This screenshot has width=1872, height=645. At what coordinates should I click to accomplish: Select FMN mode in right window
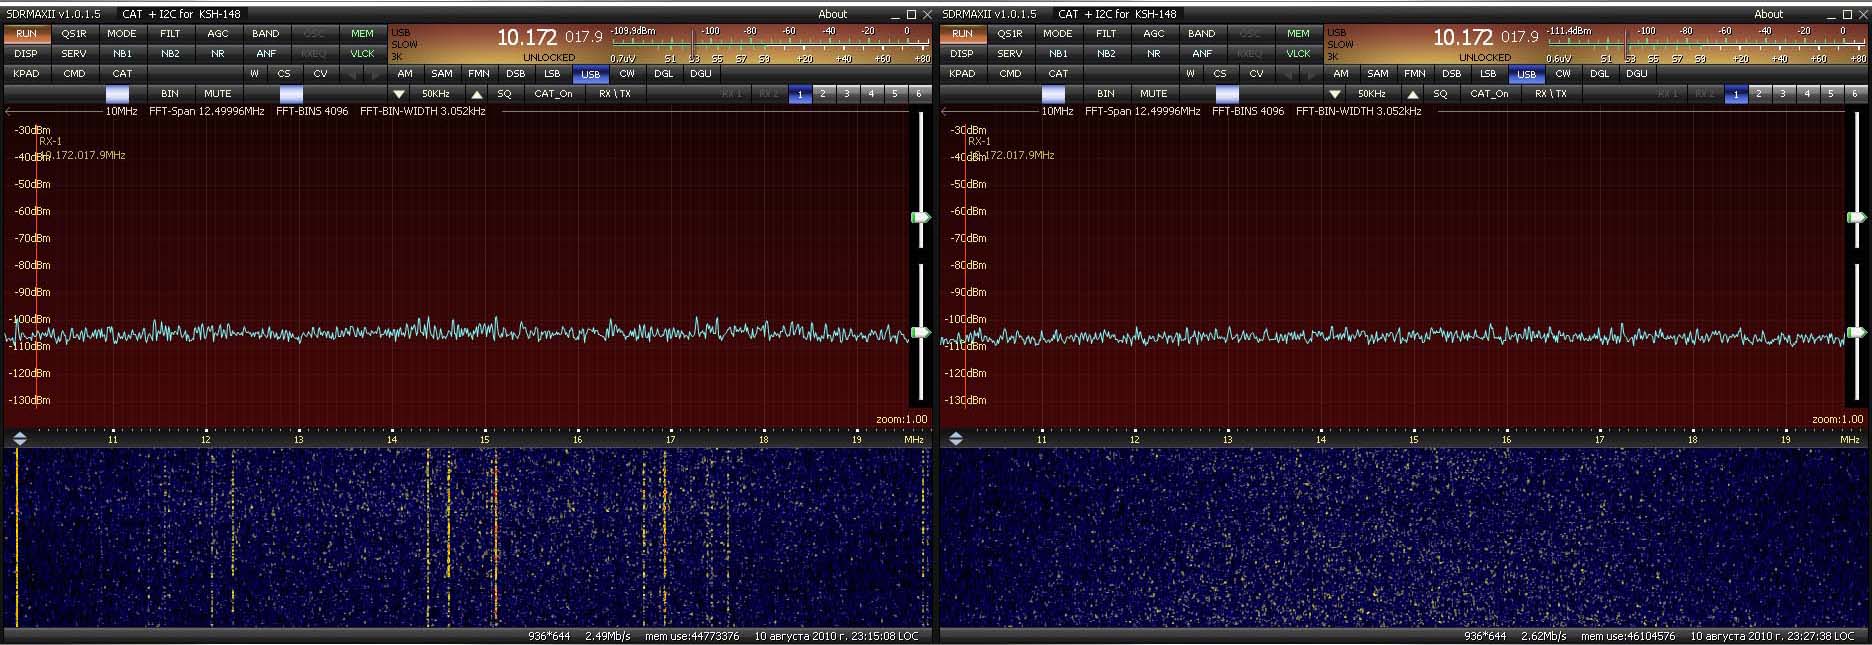(x=1414, y=74)
